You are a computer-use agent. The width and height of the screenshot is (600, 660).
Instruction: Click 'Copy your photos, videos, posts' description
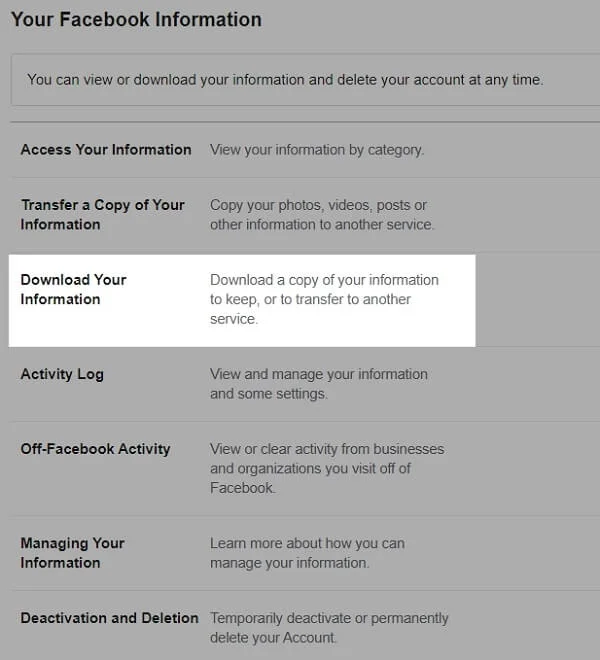318,205
